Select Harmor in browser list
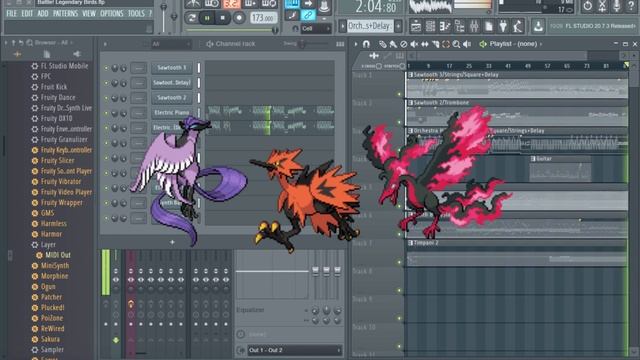Image resolution: width=640 pixels, height=360 pixels. pos(51,234)
